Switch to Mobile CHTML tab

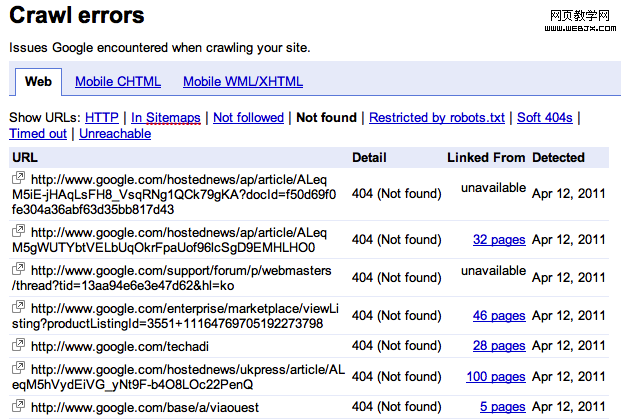tap(117, 82)
